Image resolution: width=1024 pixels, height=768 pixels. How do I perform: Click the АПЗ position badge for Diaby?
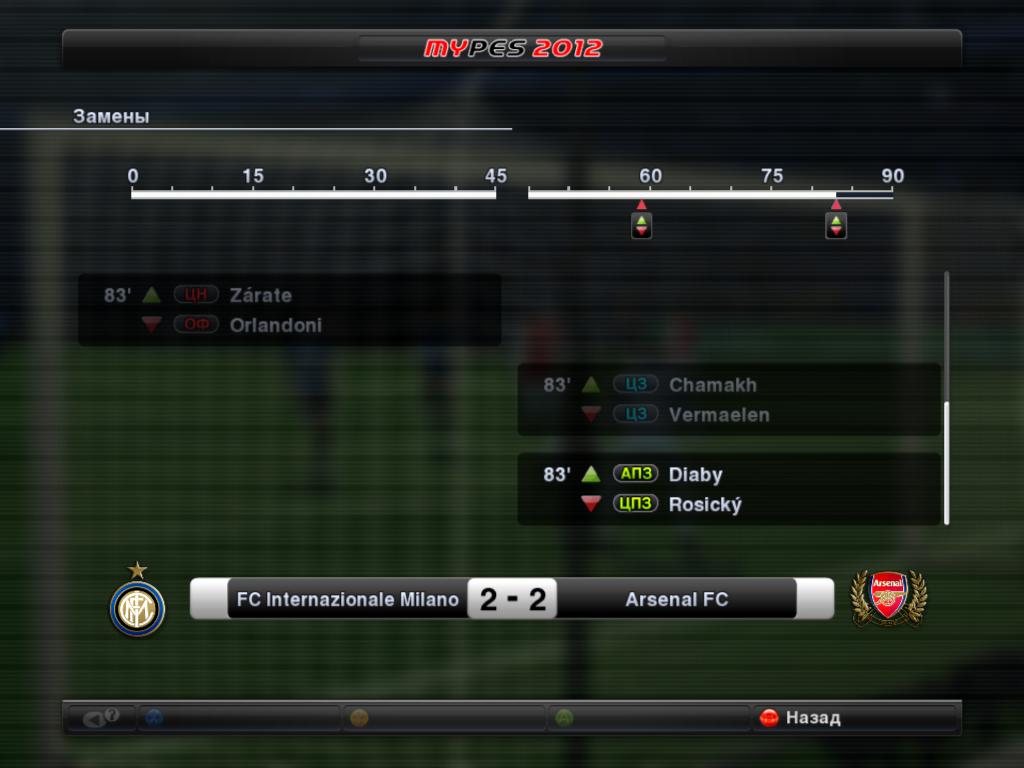coord(635,473)
